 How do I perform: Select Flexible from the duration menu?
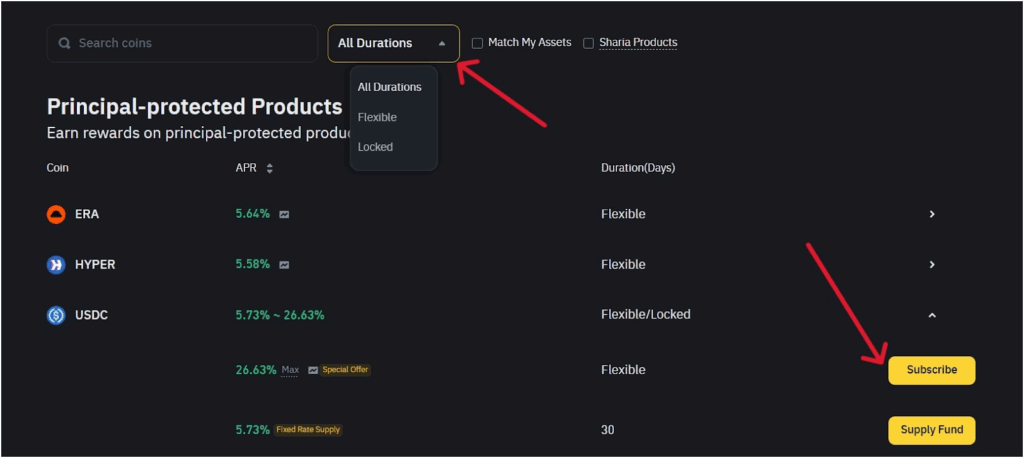tap(377, 117)
